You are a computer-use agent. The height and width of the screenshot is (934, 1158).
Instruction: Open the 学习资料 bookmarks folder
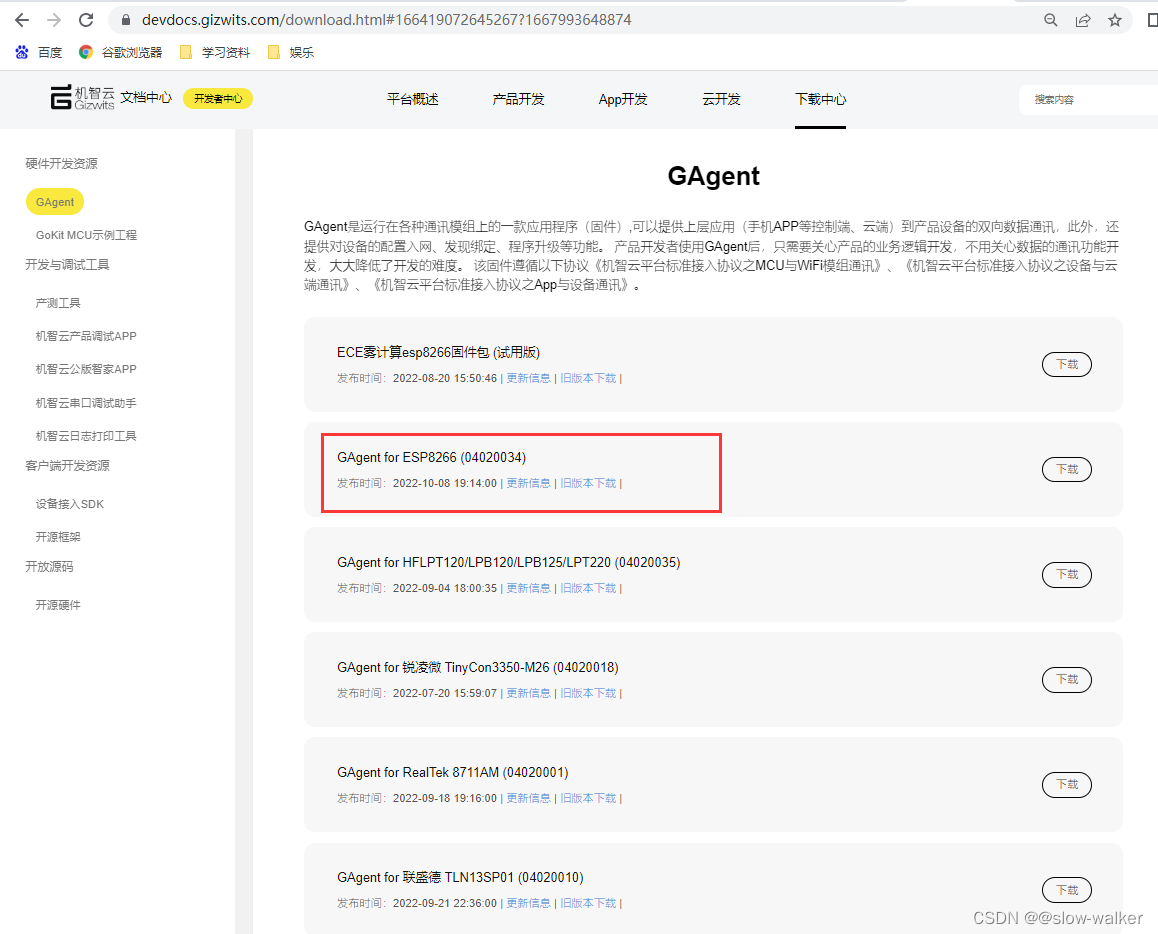click(215, 52)
